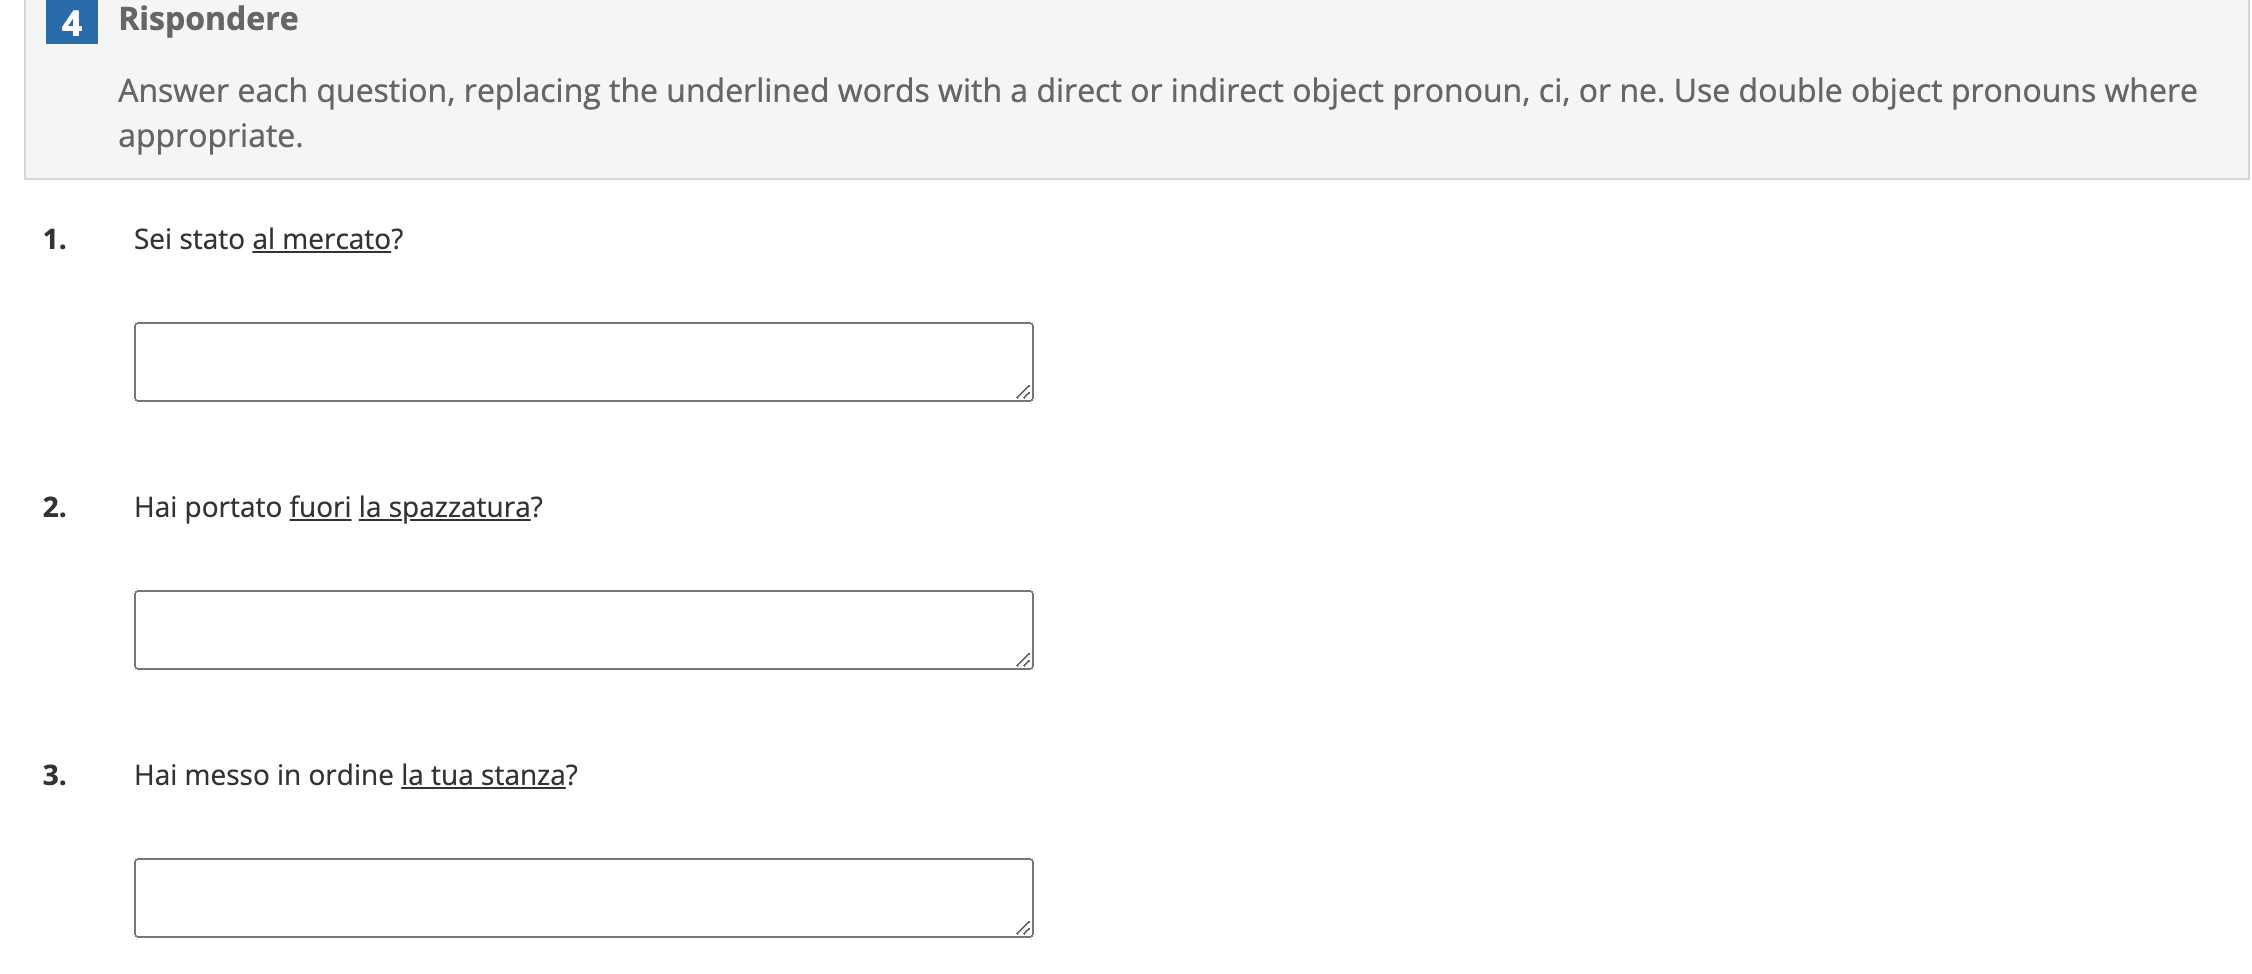Click the question Hai messo in ordine la tua stanza
Screen dimensions: 2252x974
(356, 774)
